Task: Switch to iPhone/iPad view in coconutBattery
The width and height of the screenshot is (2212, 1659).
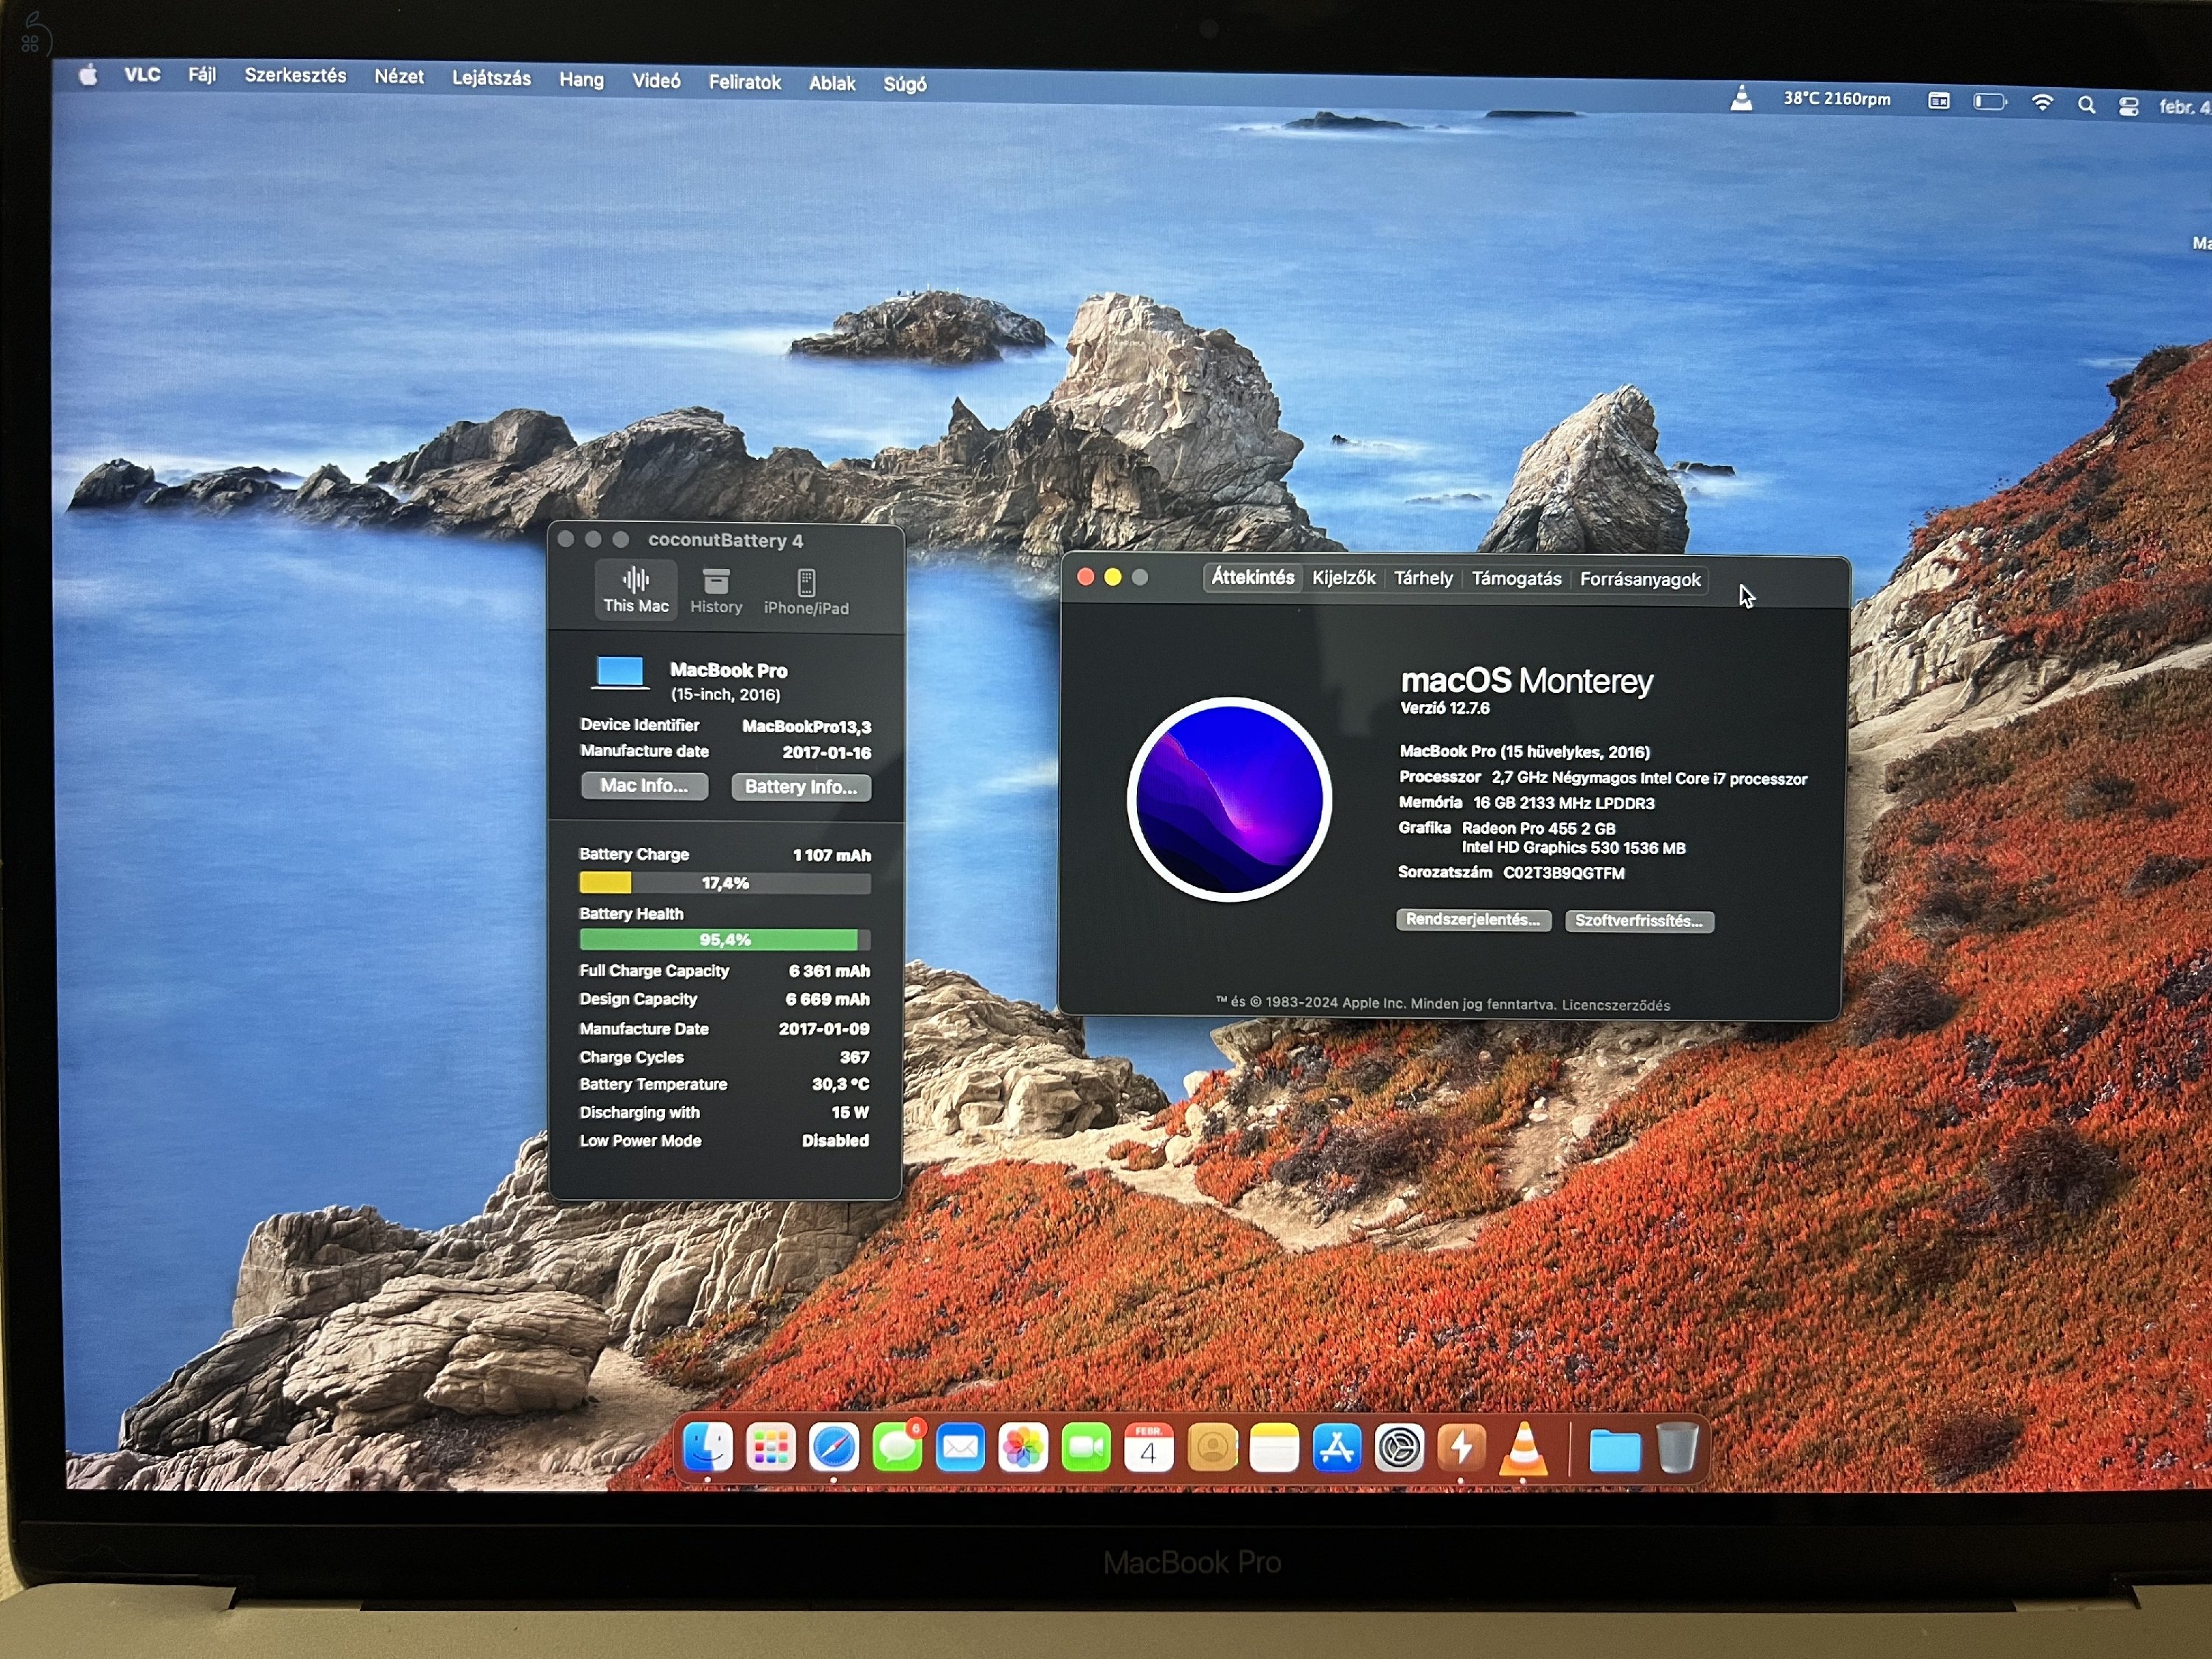Action: tap(806, 590)
